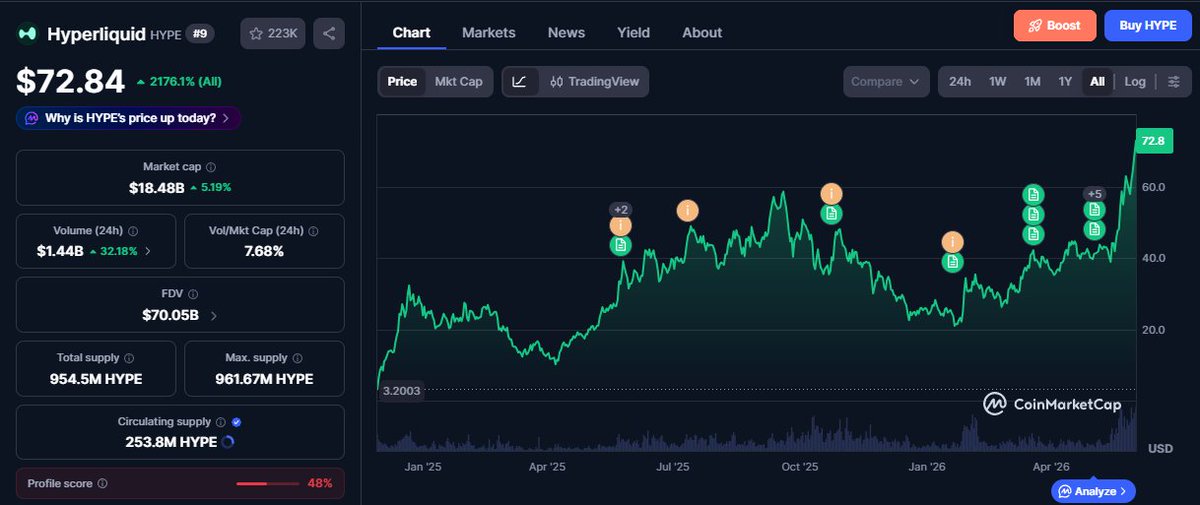Click the $70.05B FDV value
1200x505 pixels.
click(171, 316)
